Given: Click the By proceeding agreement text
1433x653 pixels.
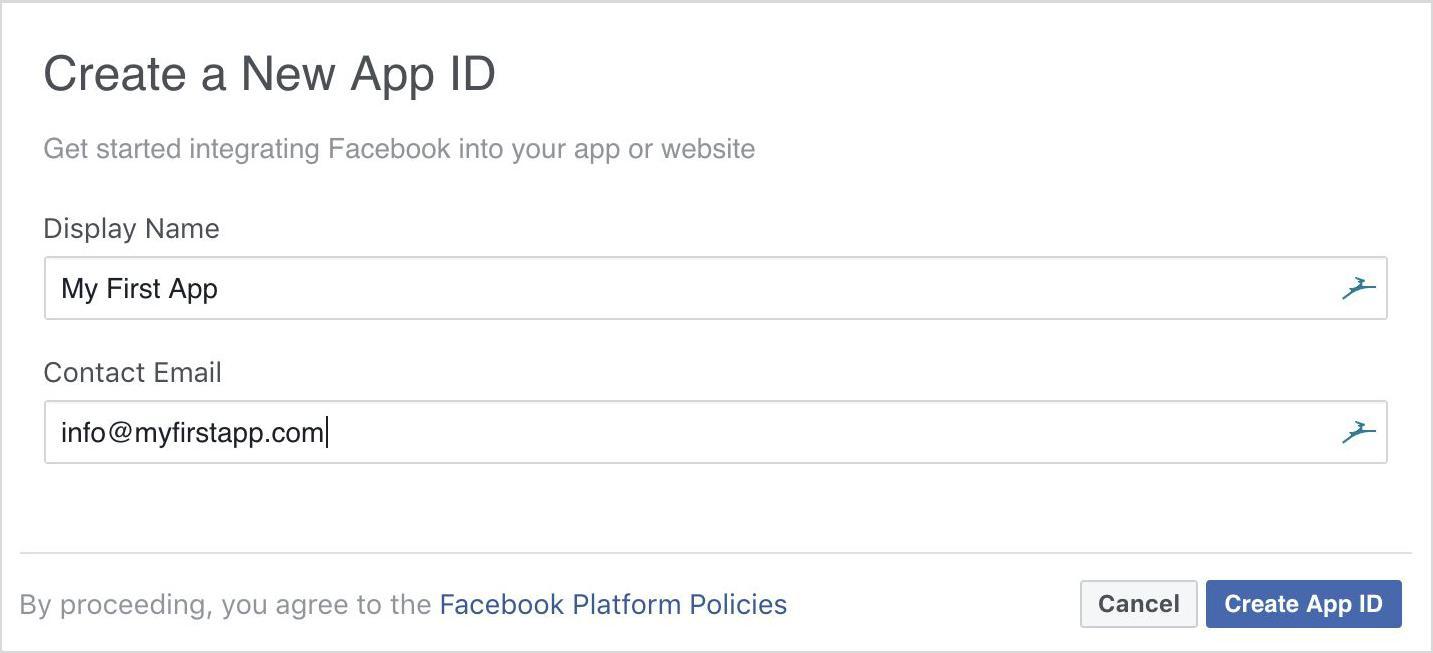Looking at the screenshot, I should [x=225, y=605].
